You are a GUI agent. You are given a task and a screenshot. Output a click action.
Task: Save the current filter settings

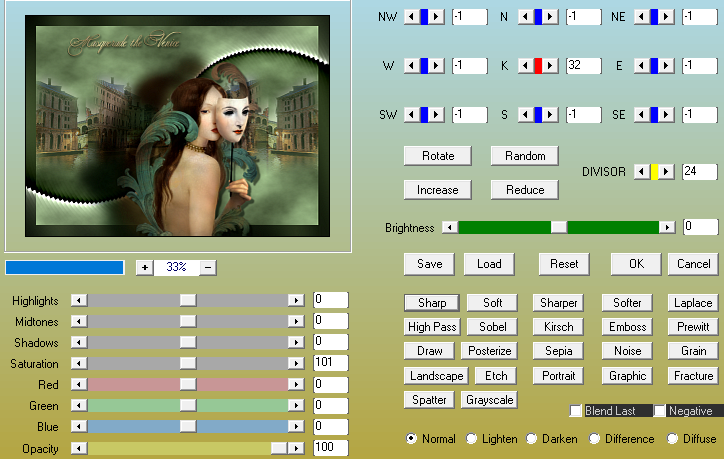[x=429, y=264]
